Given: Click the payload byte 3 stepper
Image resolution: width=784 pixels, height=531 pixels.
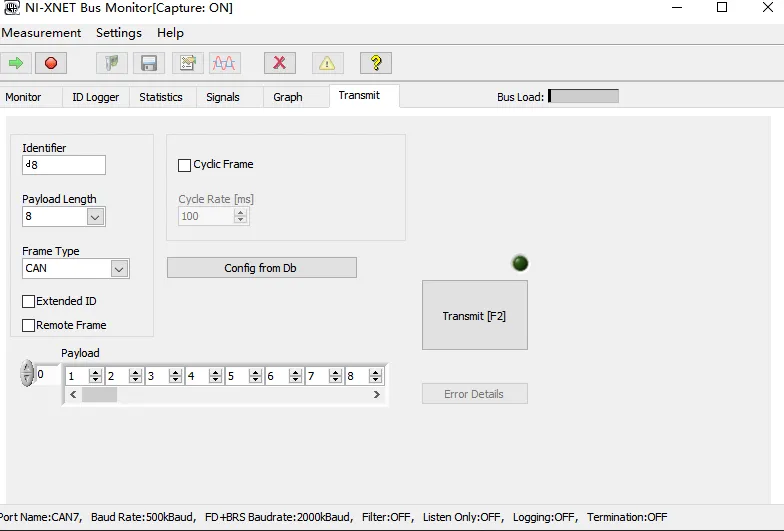Looking at the screenshot, I should tap(175, 376).
